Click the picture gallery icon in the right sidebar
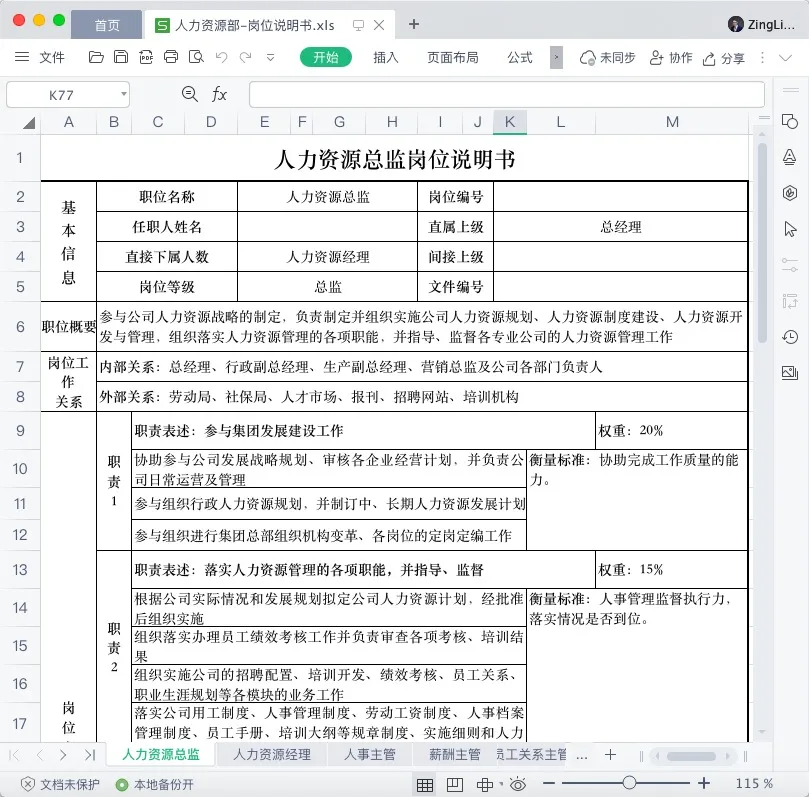809x797 pixels. point(789,372)
